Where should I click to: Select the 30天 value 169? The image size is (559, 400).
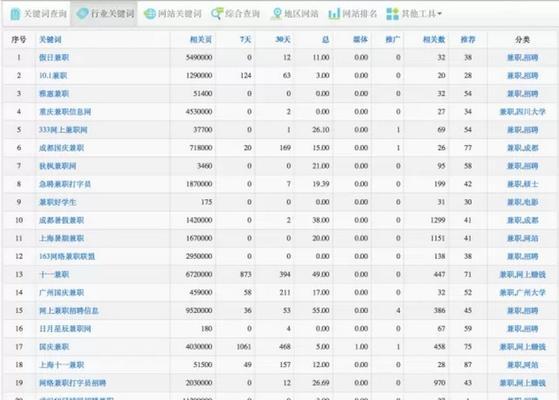point(285,148)
